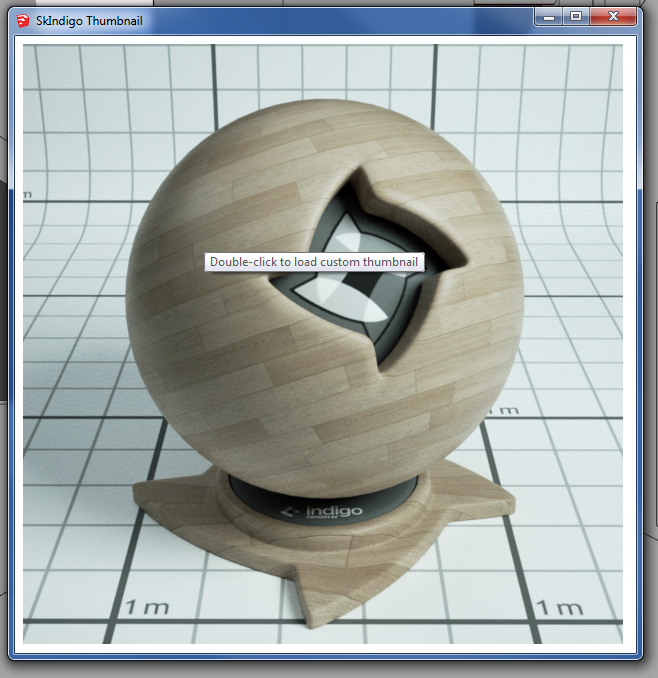Click the SketchUp icon in title bar
Viewport: 658px width, 678px height.
point(22,18)
